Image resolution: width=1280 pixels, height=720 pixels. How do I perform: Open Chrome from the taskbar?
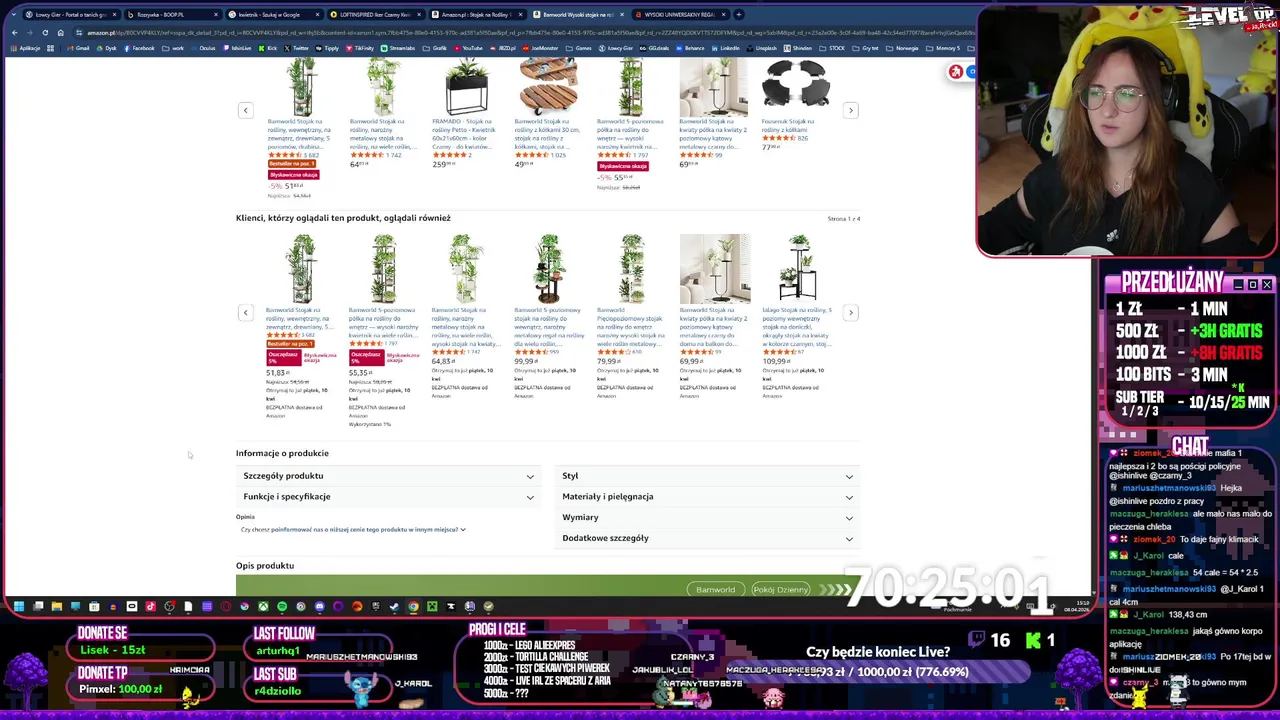[413, 606]
